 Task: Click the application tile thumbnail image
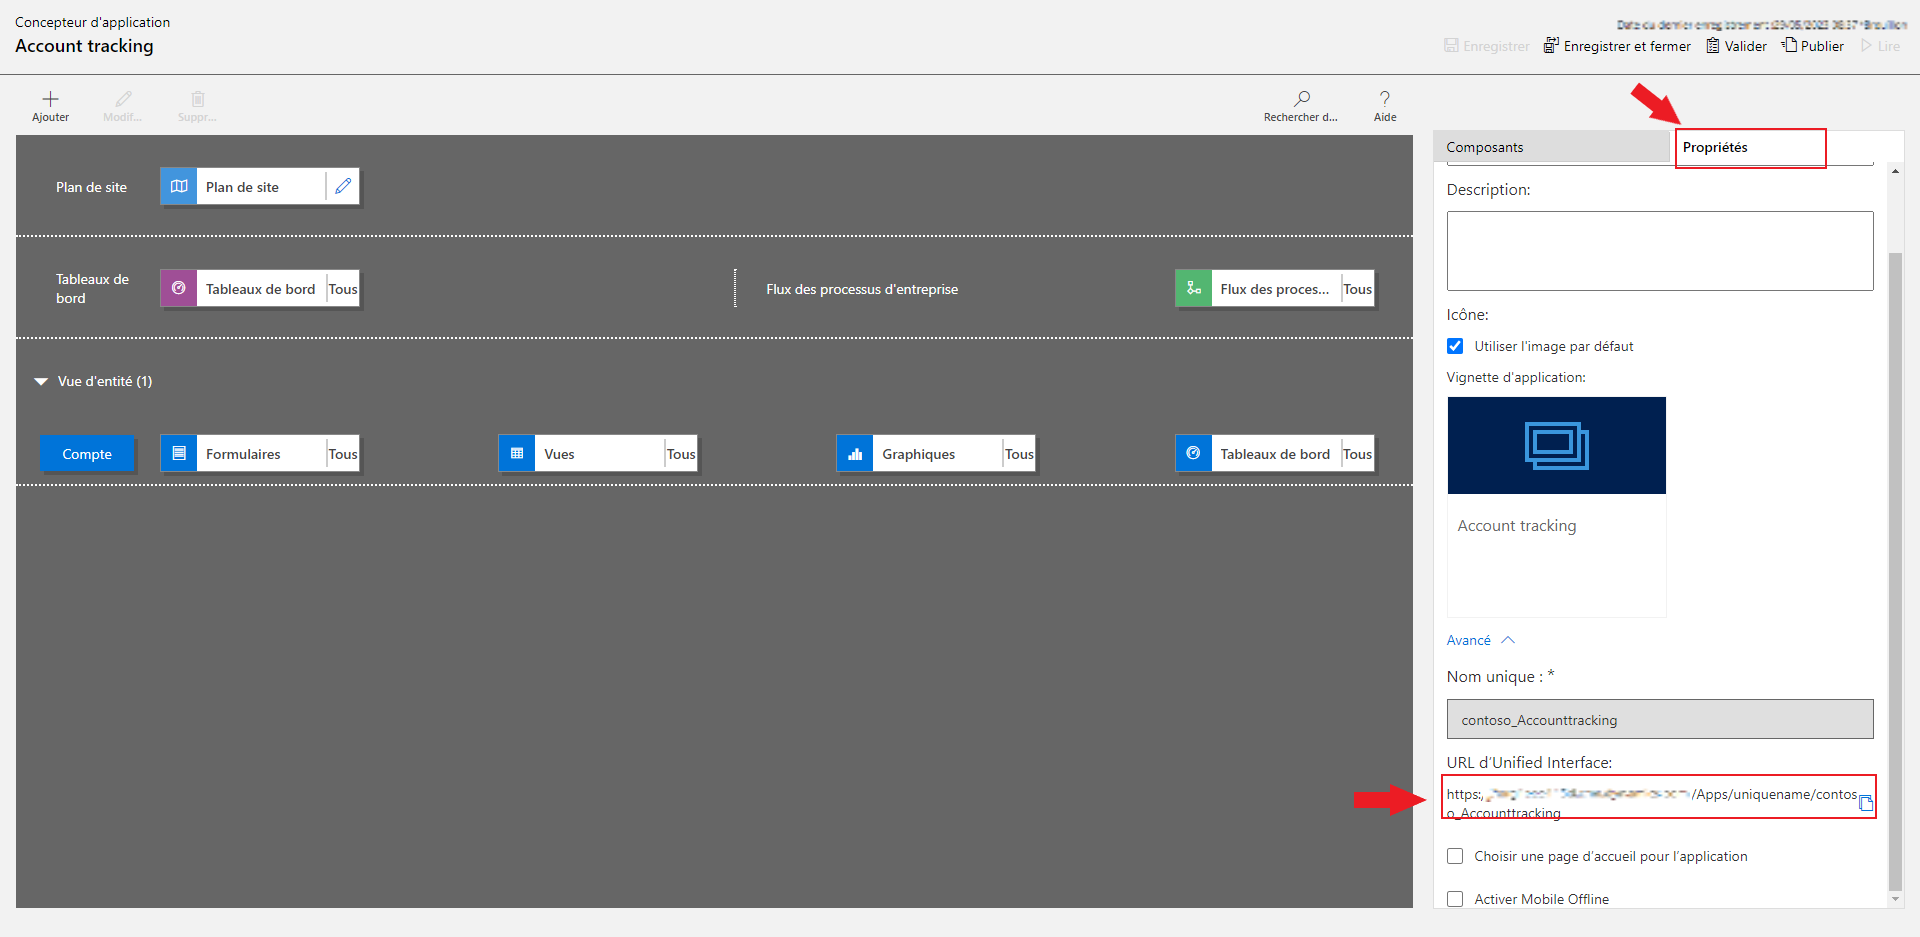(1557, 445)
